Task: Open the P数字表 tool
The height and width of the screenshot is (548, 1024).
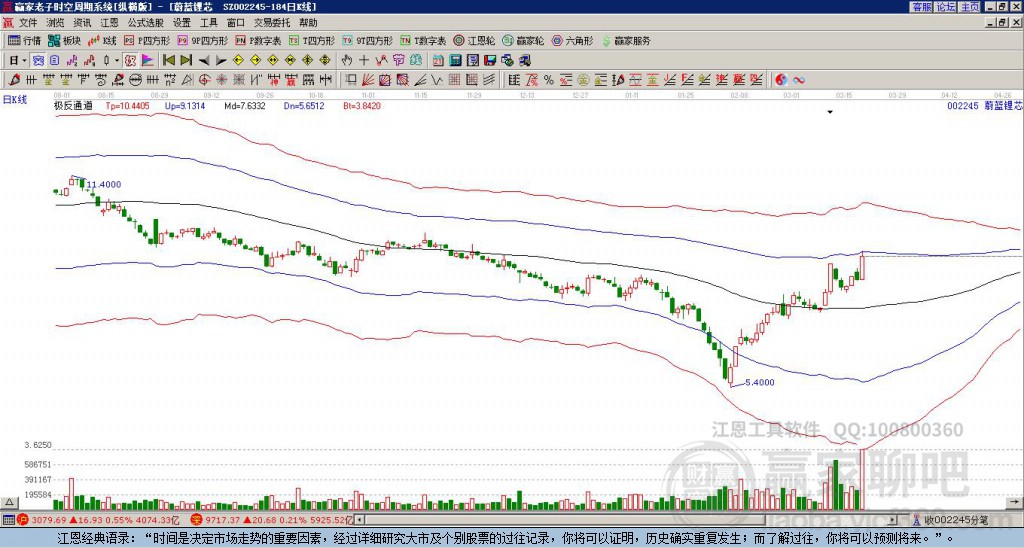Action: click(x=259, y=40)
